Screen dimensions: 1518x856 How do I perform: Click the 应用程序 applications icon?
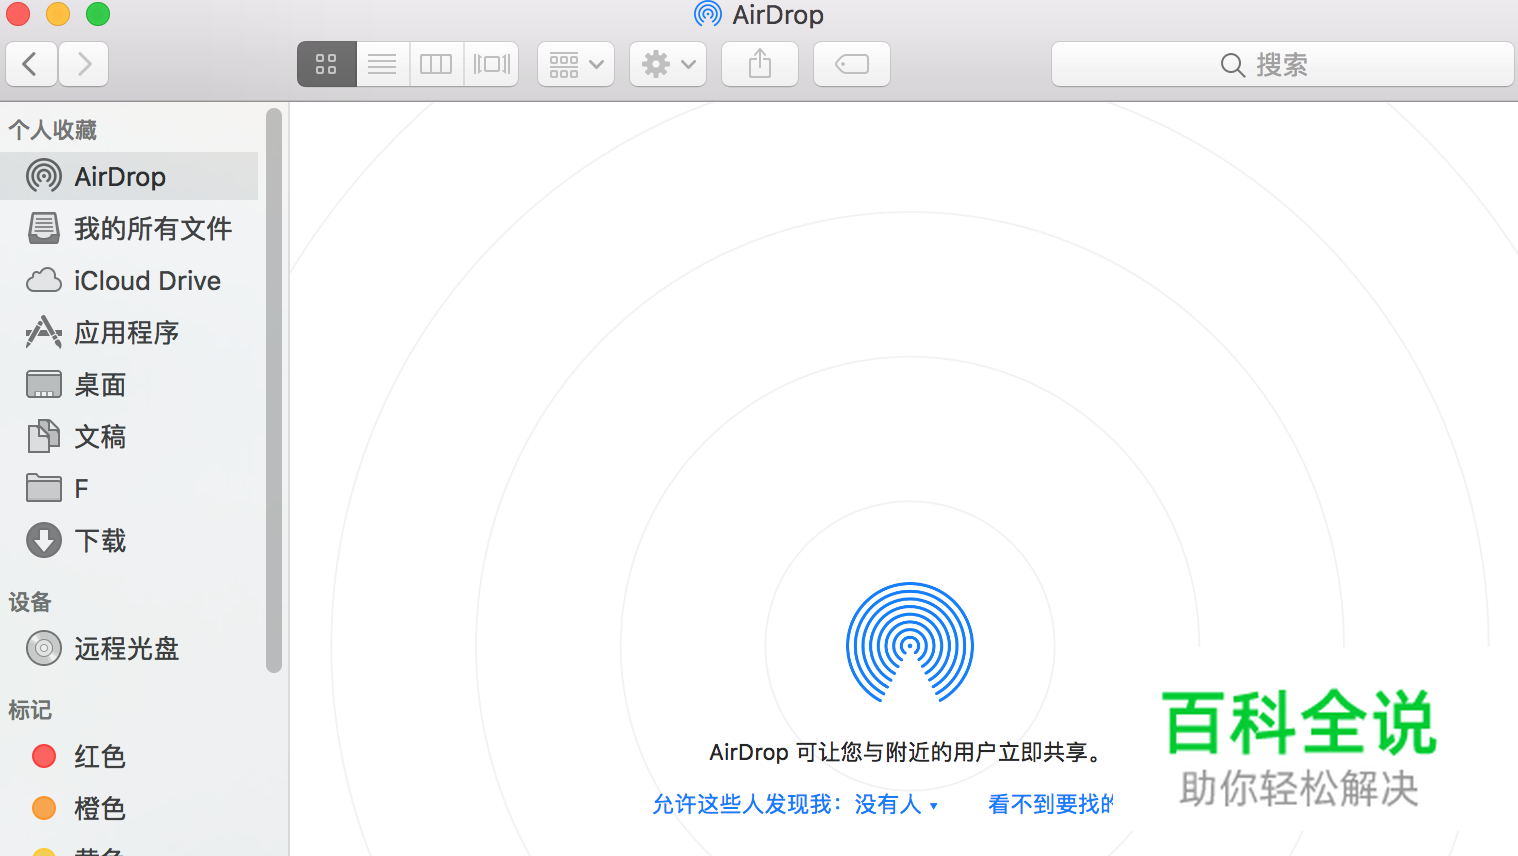44,332
